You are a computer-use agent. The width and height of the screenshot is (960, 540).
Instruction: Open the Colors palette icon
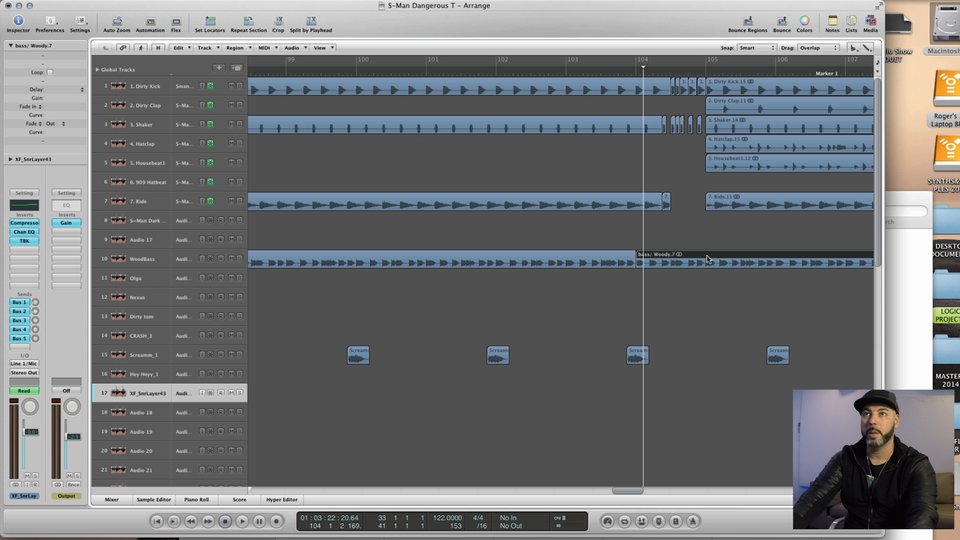(x=804, y=24)
